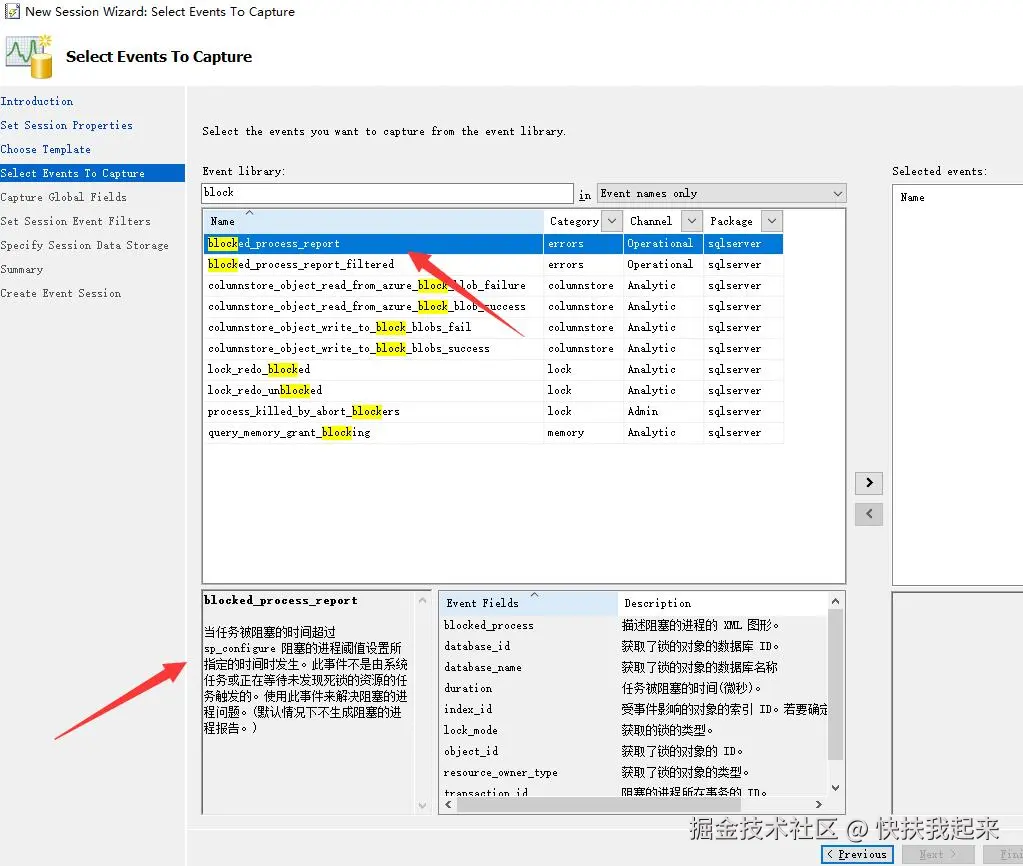The height and width of the screenshot is (866, 1023).
Task: Expand the 'Event names only' combo box
Action: 722,193
